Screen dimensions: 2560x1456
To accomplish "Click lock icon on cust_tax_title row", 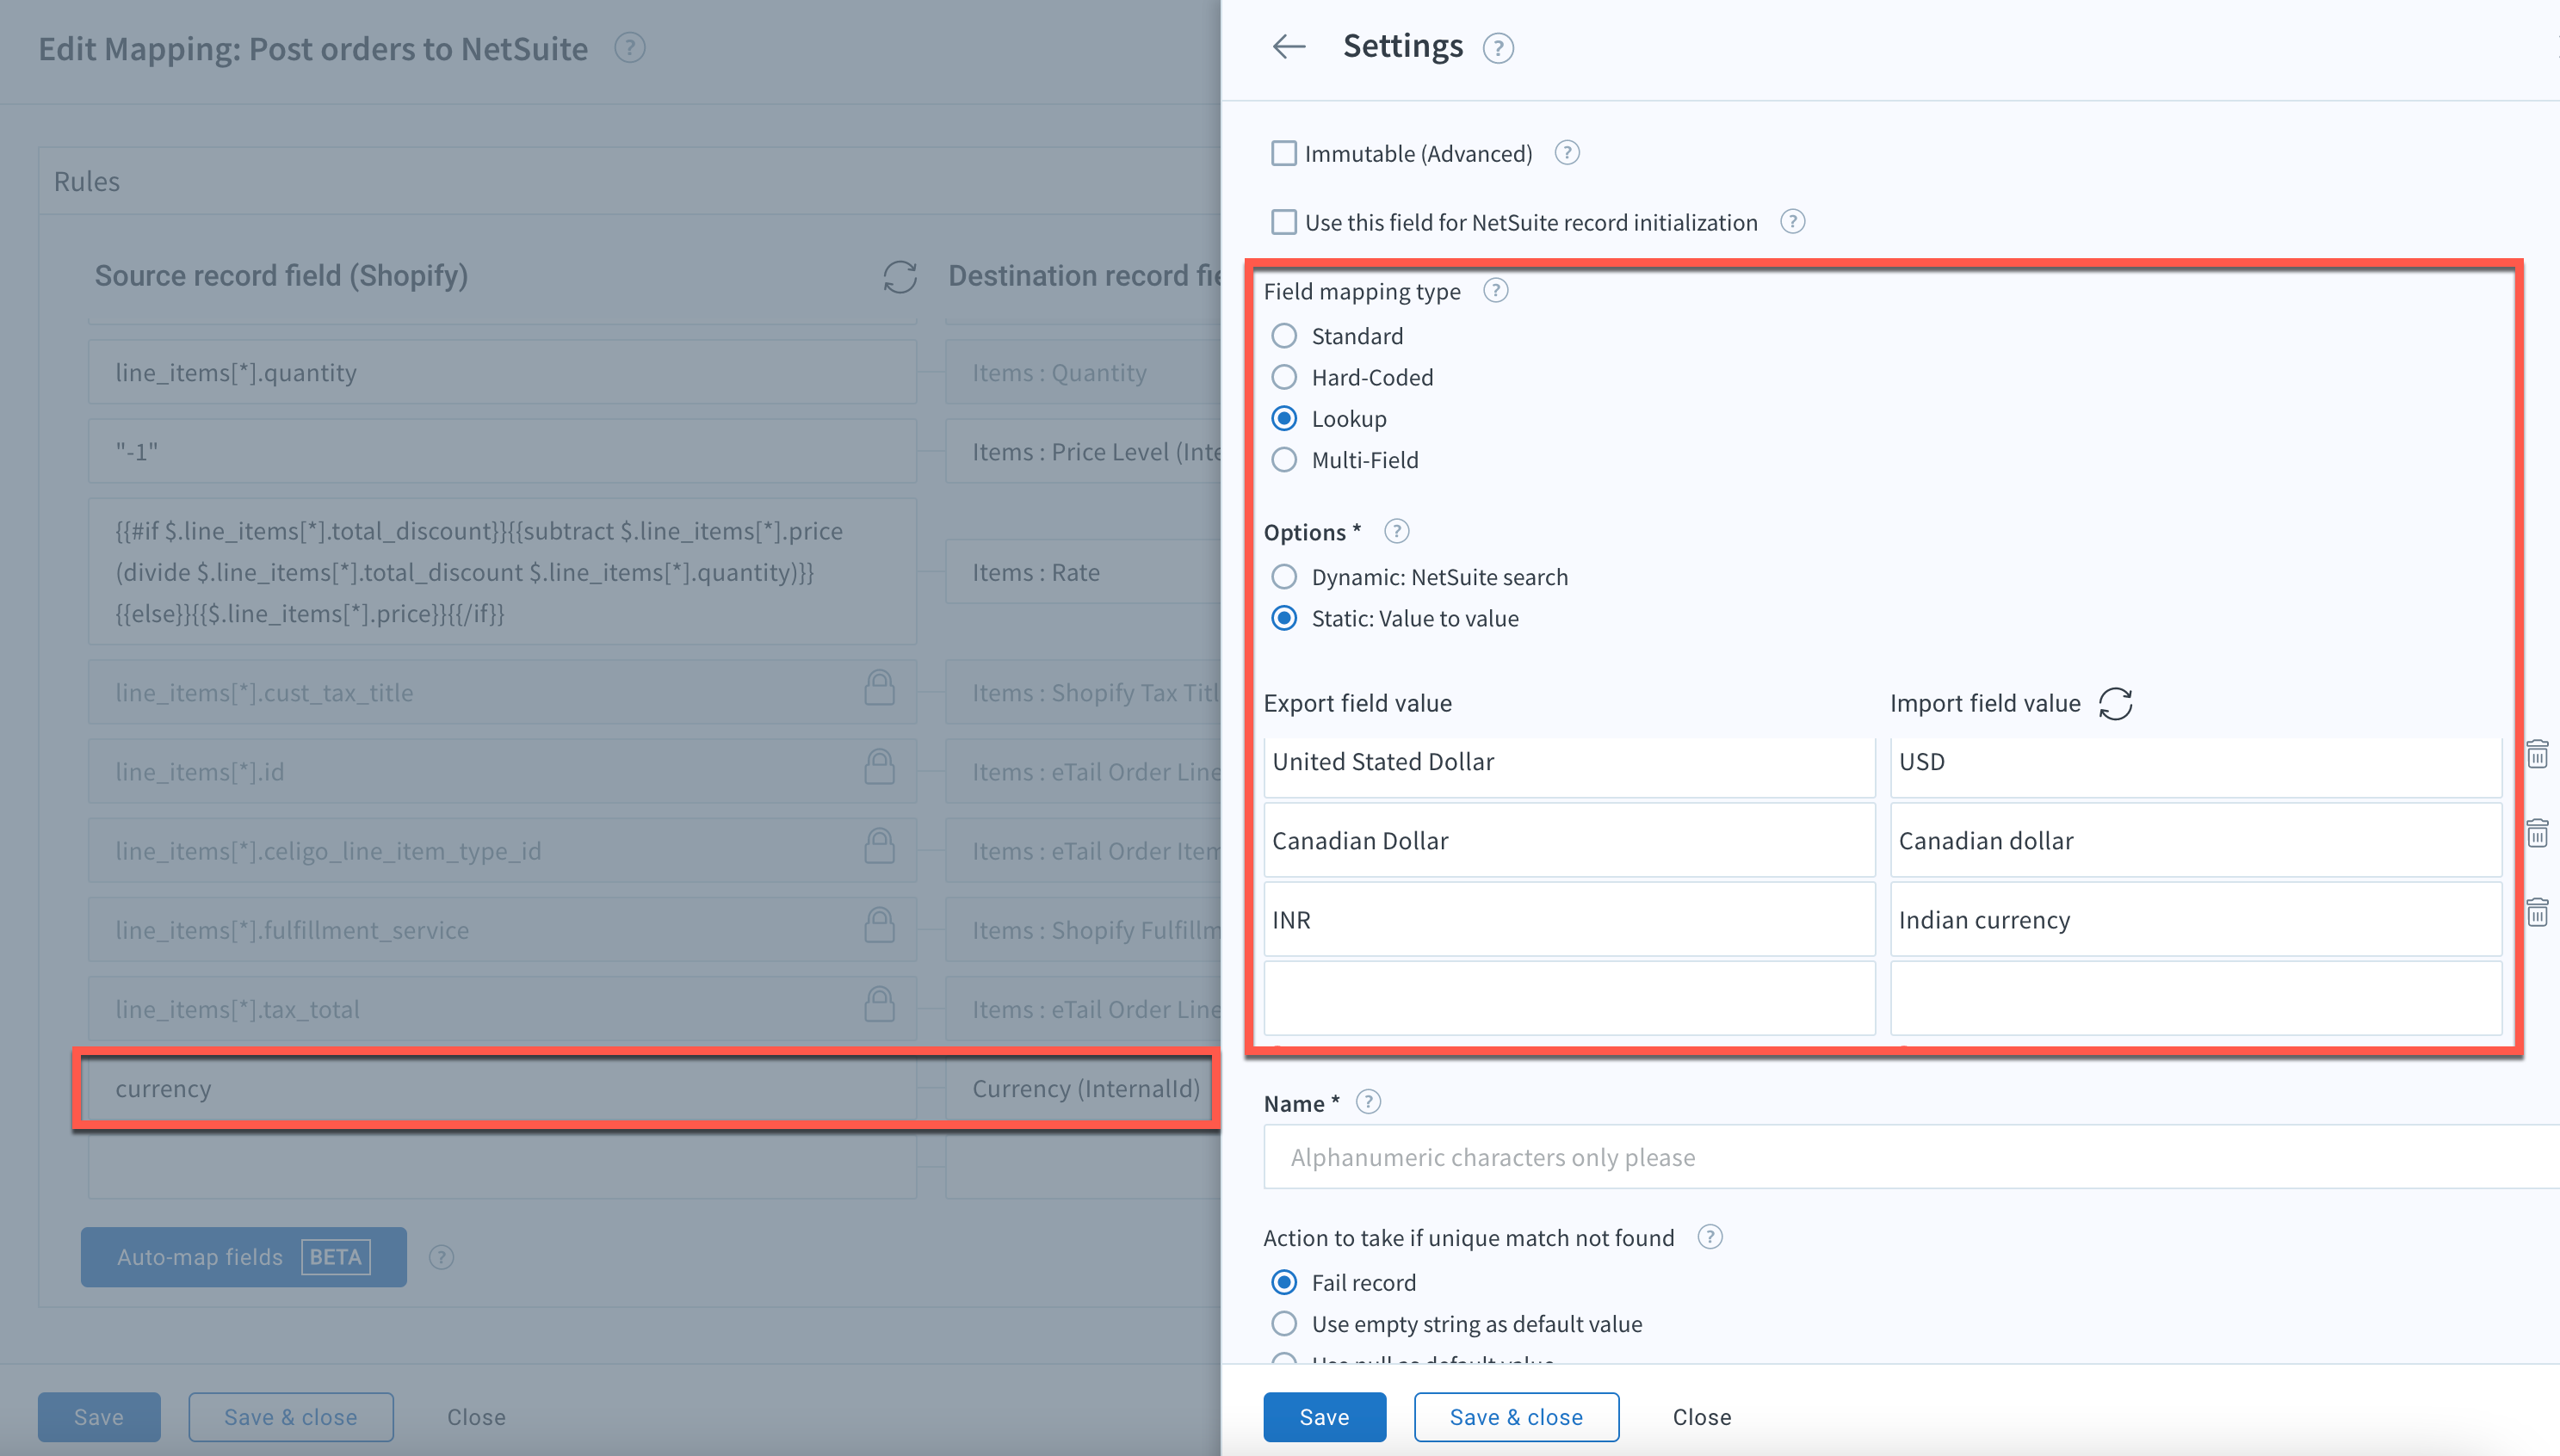I will click(879, 688).
